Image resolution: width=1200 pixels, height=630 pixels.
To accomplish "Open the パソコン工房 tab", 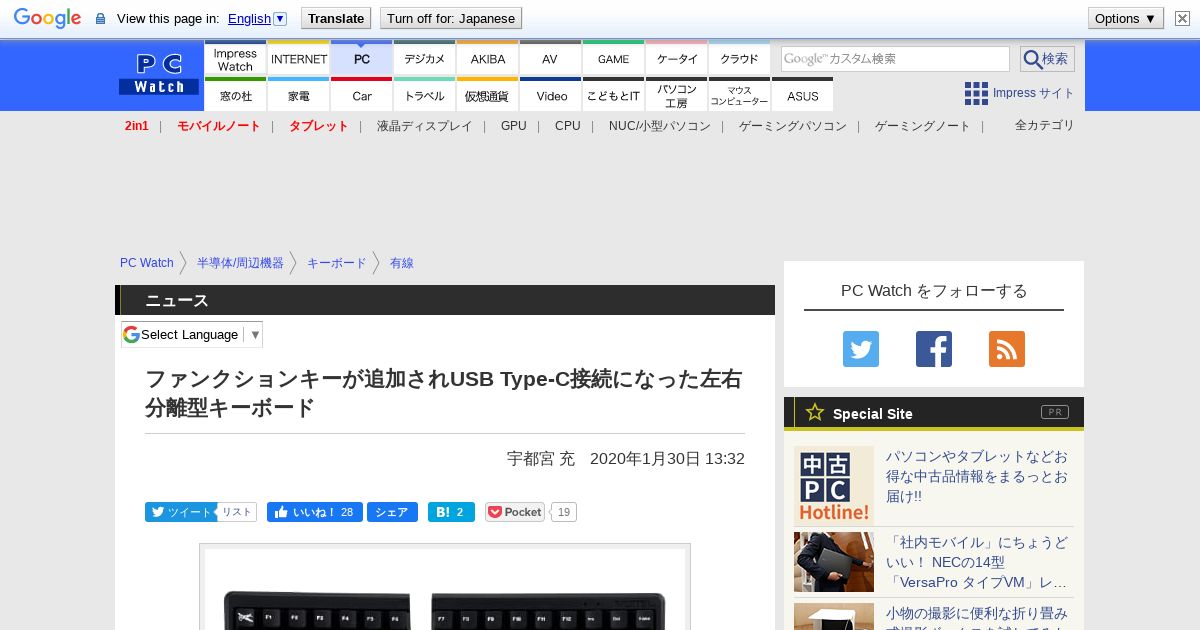I will click(x=677, y=95).
